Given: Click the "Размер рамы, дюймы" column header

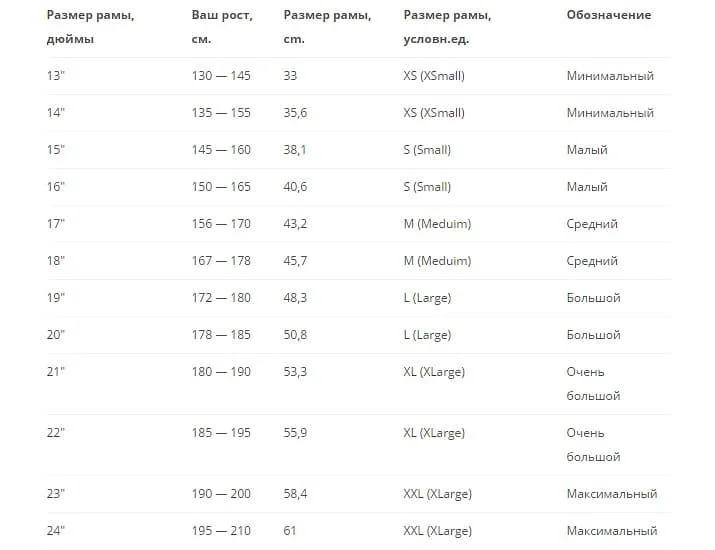Looking at the screenshot, I should pyautogui.click(x=91, y=27).
